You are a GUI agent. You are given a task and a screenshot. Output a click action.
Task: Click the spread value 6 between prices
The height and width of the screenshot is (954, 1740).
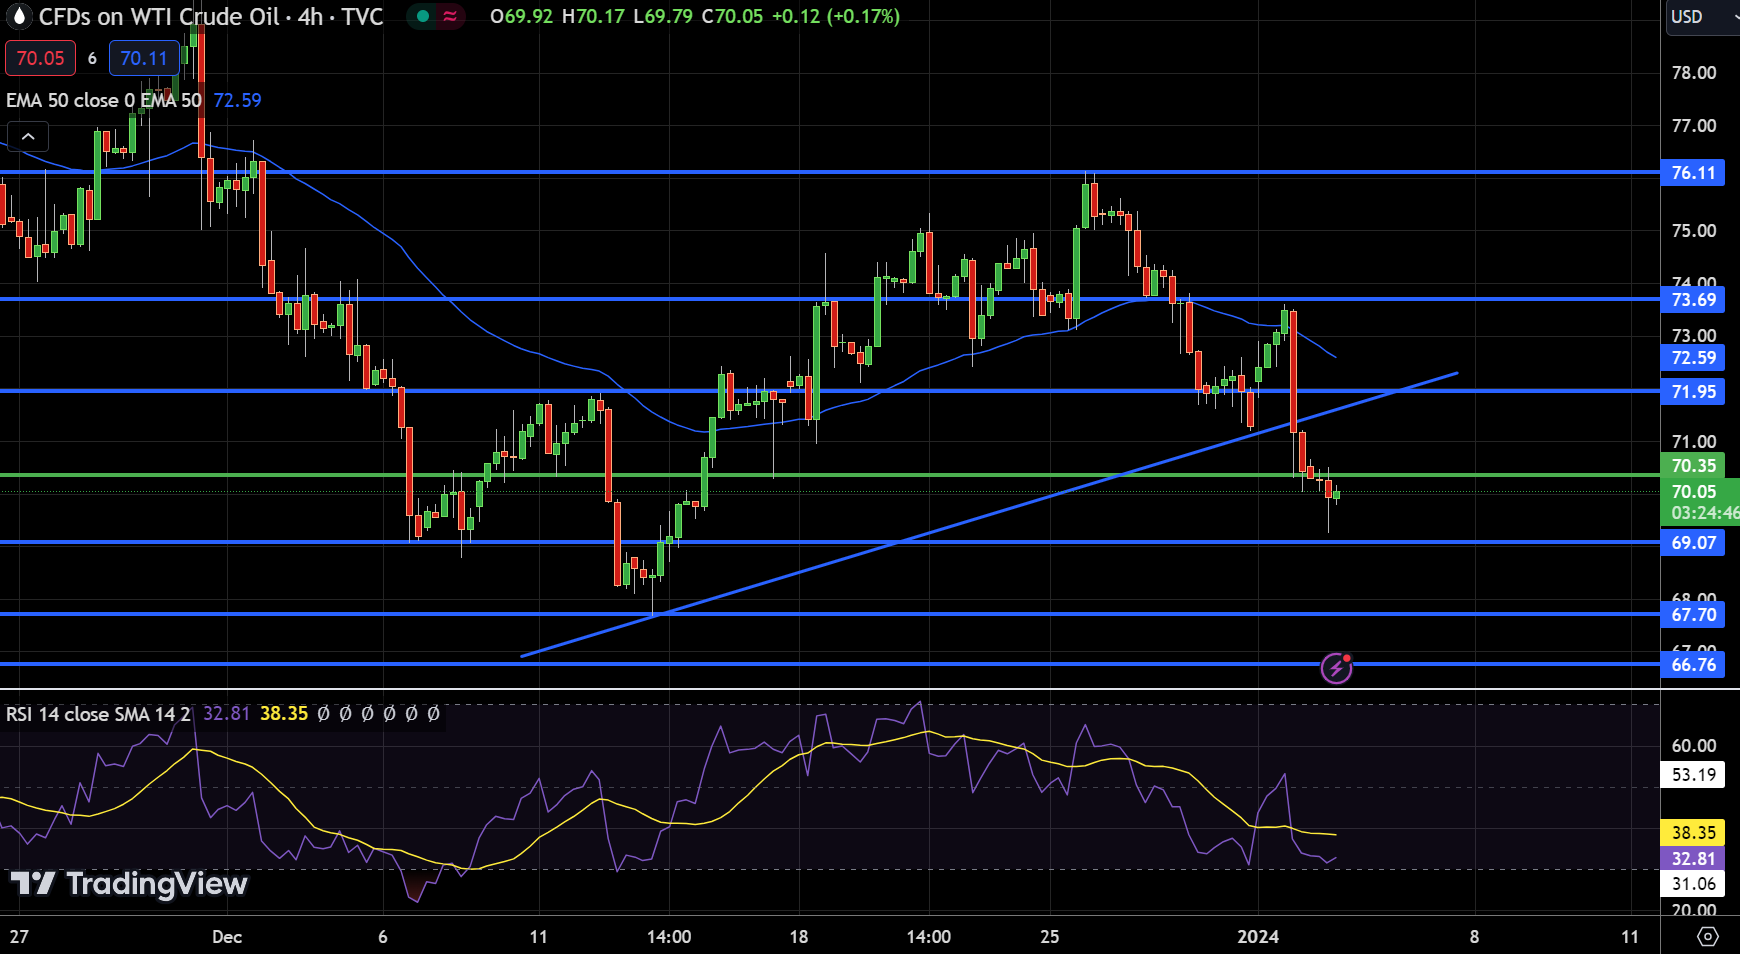[x=92, y=58]
